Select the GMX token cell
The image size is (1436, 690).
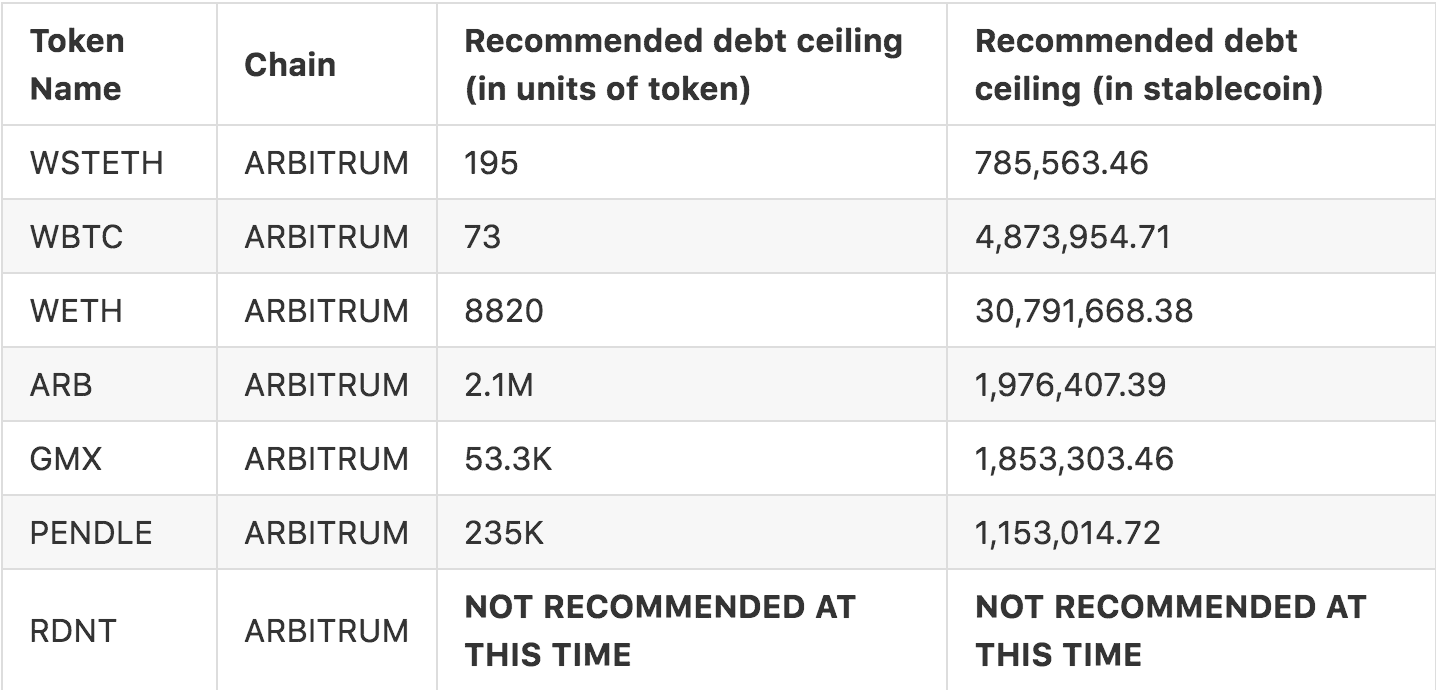[66, 459]
